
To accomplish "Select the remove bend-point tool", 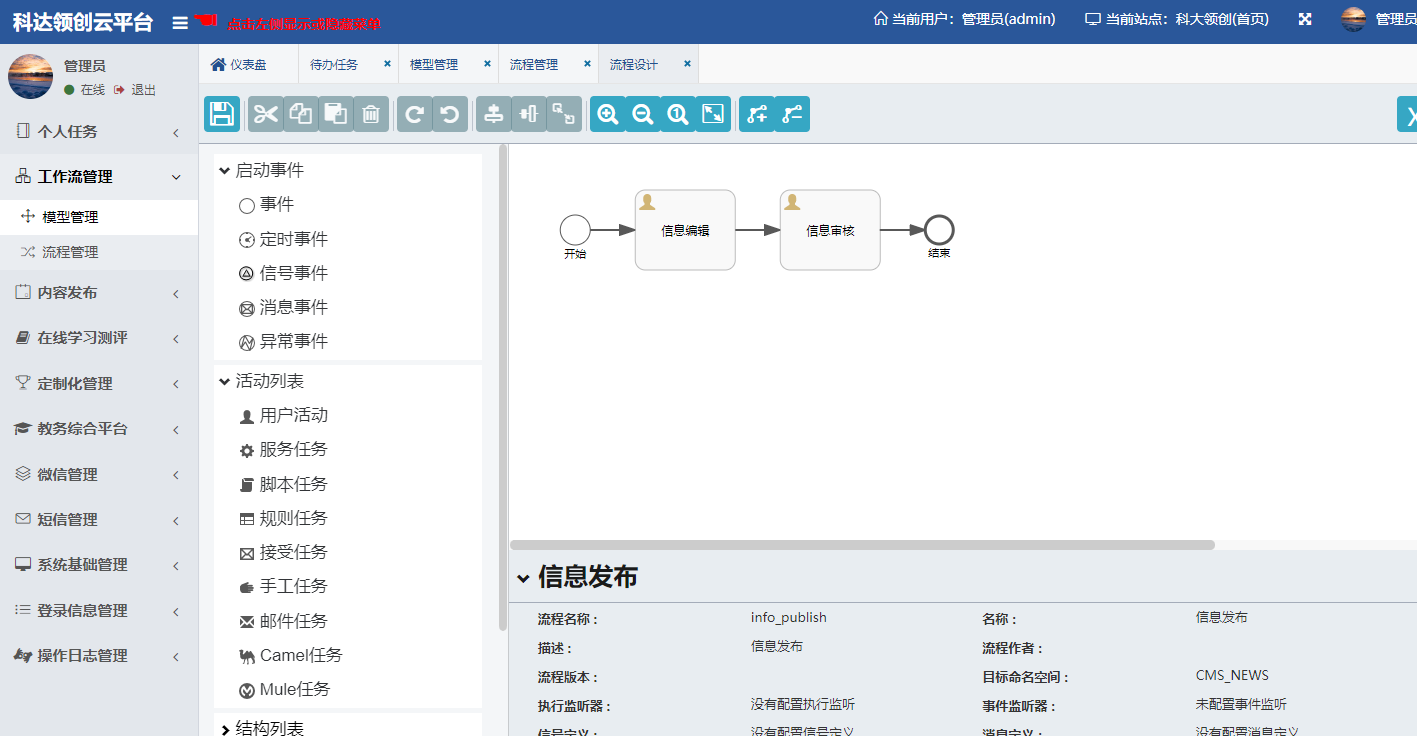I will click(x=792, y=114).
